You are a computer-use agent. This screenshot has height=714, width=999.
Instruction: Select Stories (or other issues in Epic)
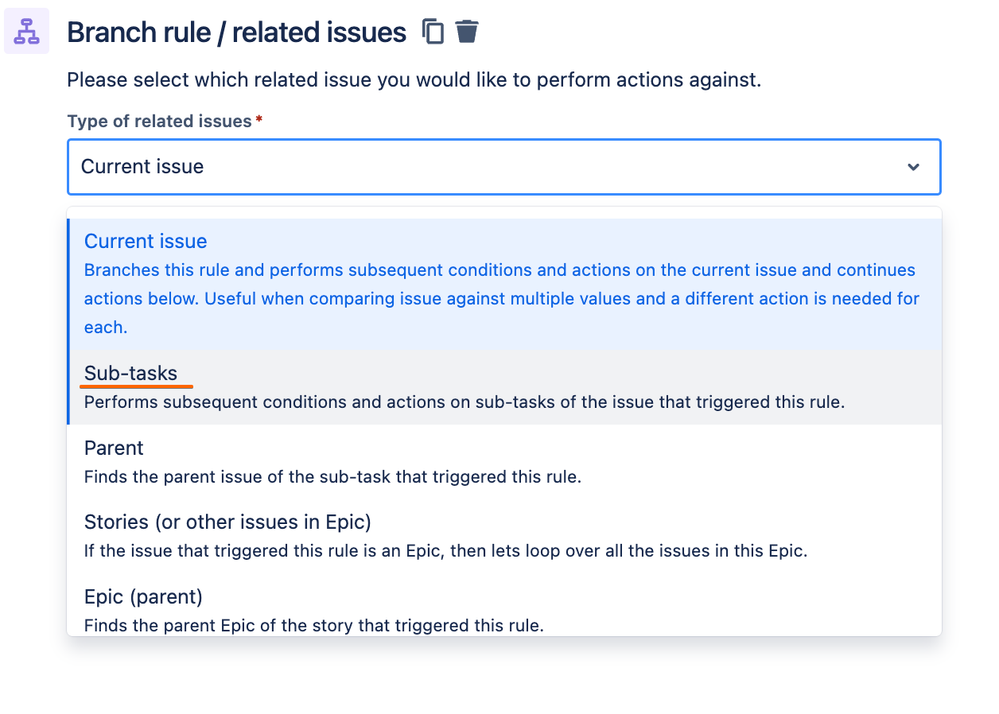tap(505, 536)
